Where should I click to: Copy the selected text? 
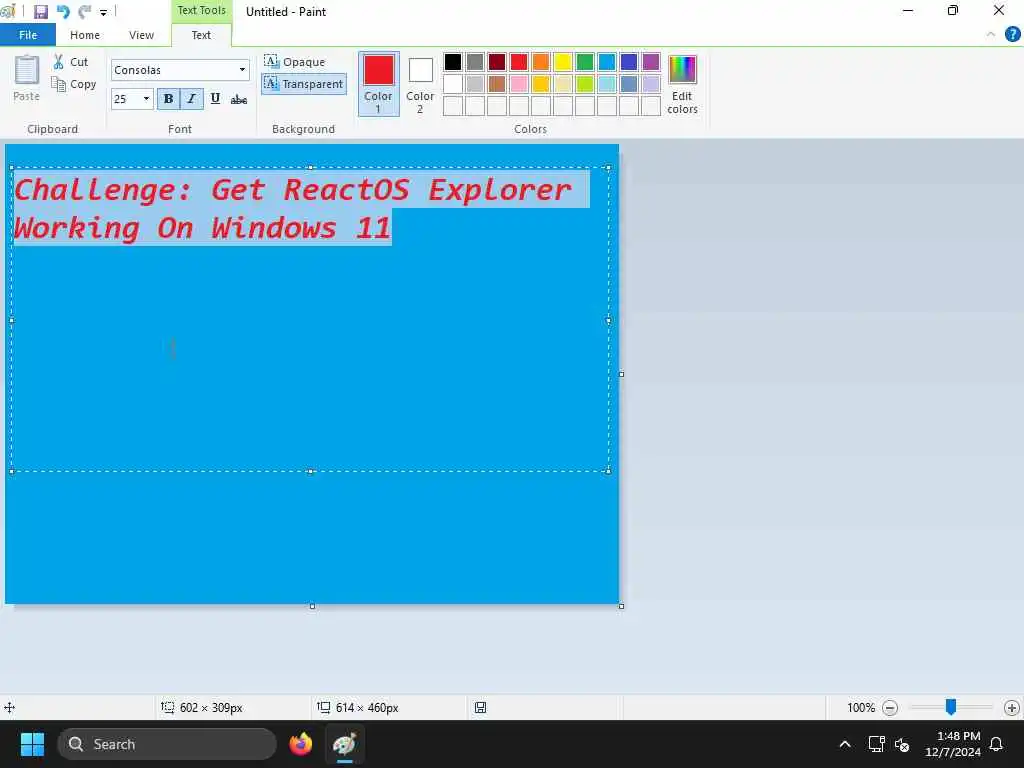pyautogui.click(x=74, y=84)
